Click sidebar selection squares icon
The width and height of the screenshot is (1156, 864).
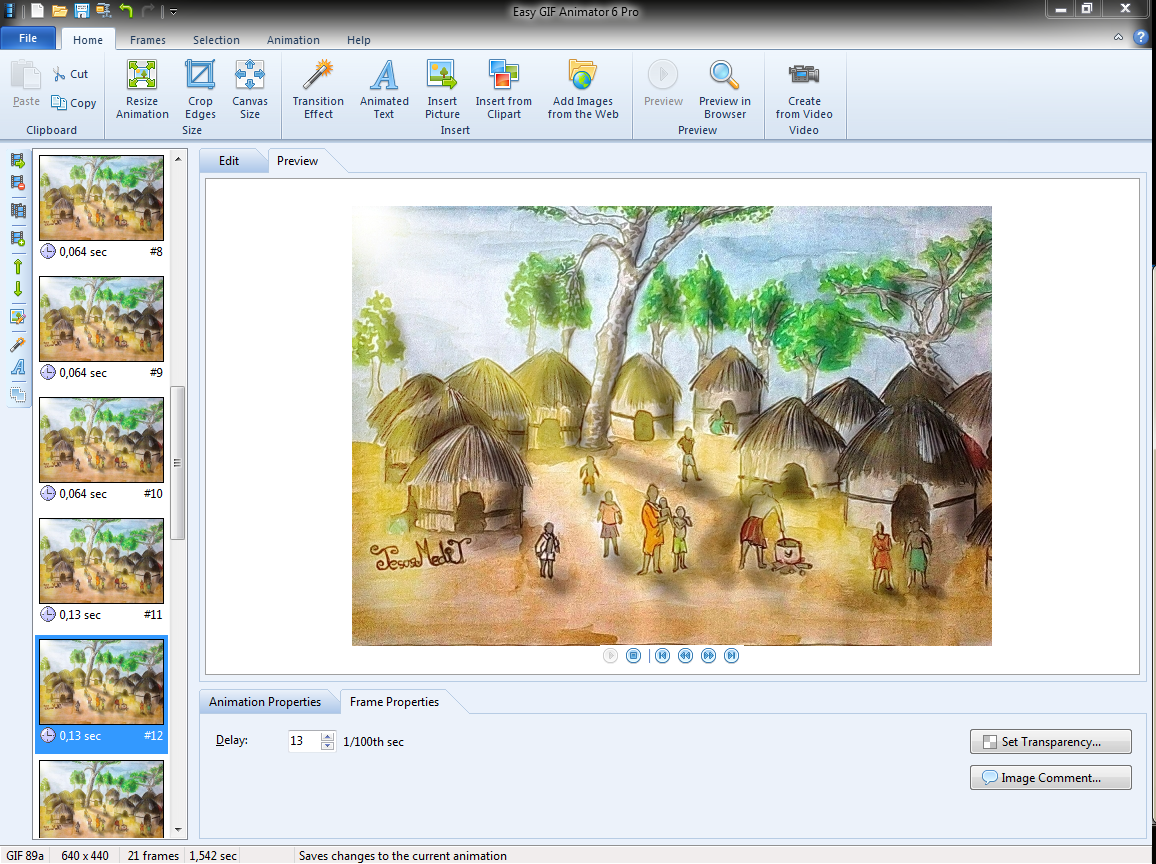(18, 394)
